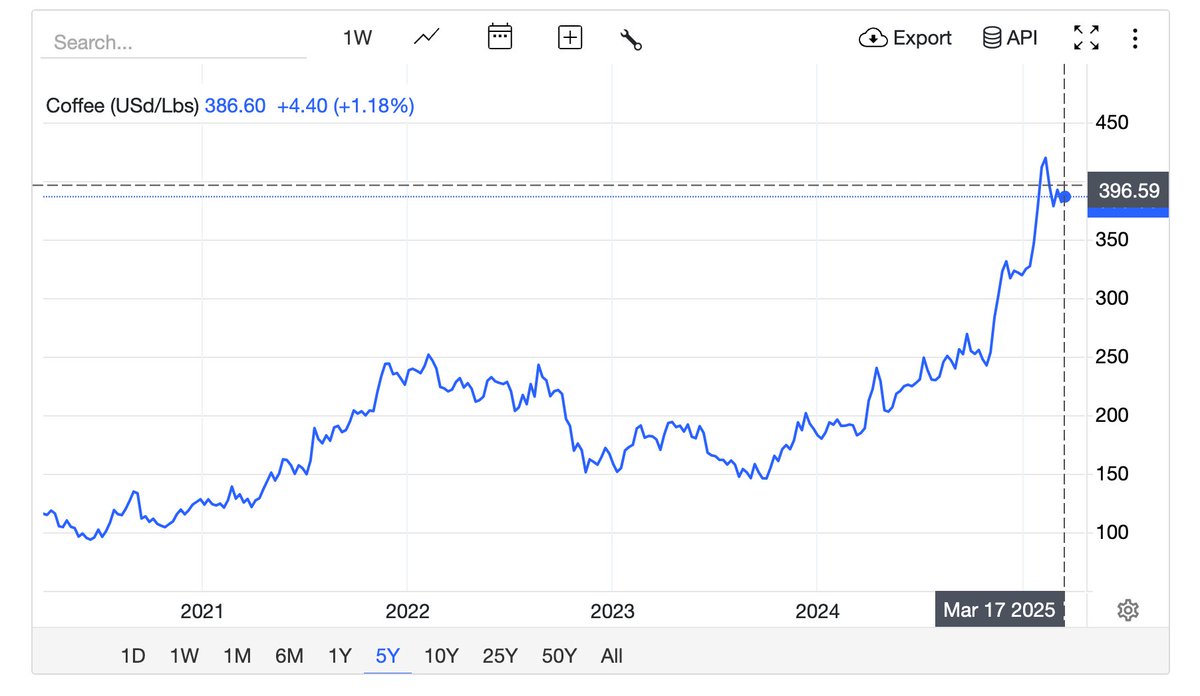This screenshot has width=1200, height=696.
Task: Open the API database icon
Action: 991,37
